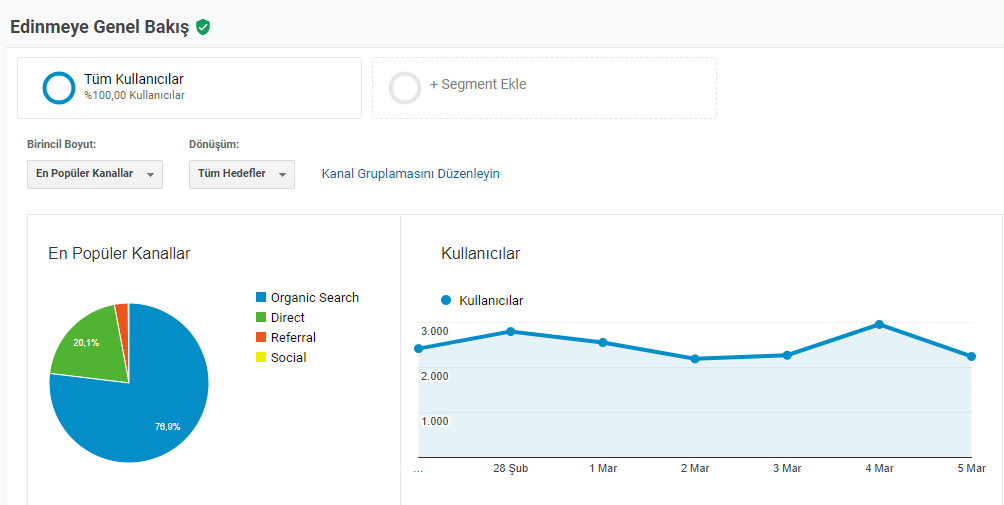Click the green Direct legend swatch

tap(261, 317)
